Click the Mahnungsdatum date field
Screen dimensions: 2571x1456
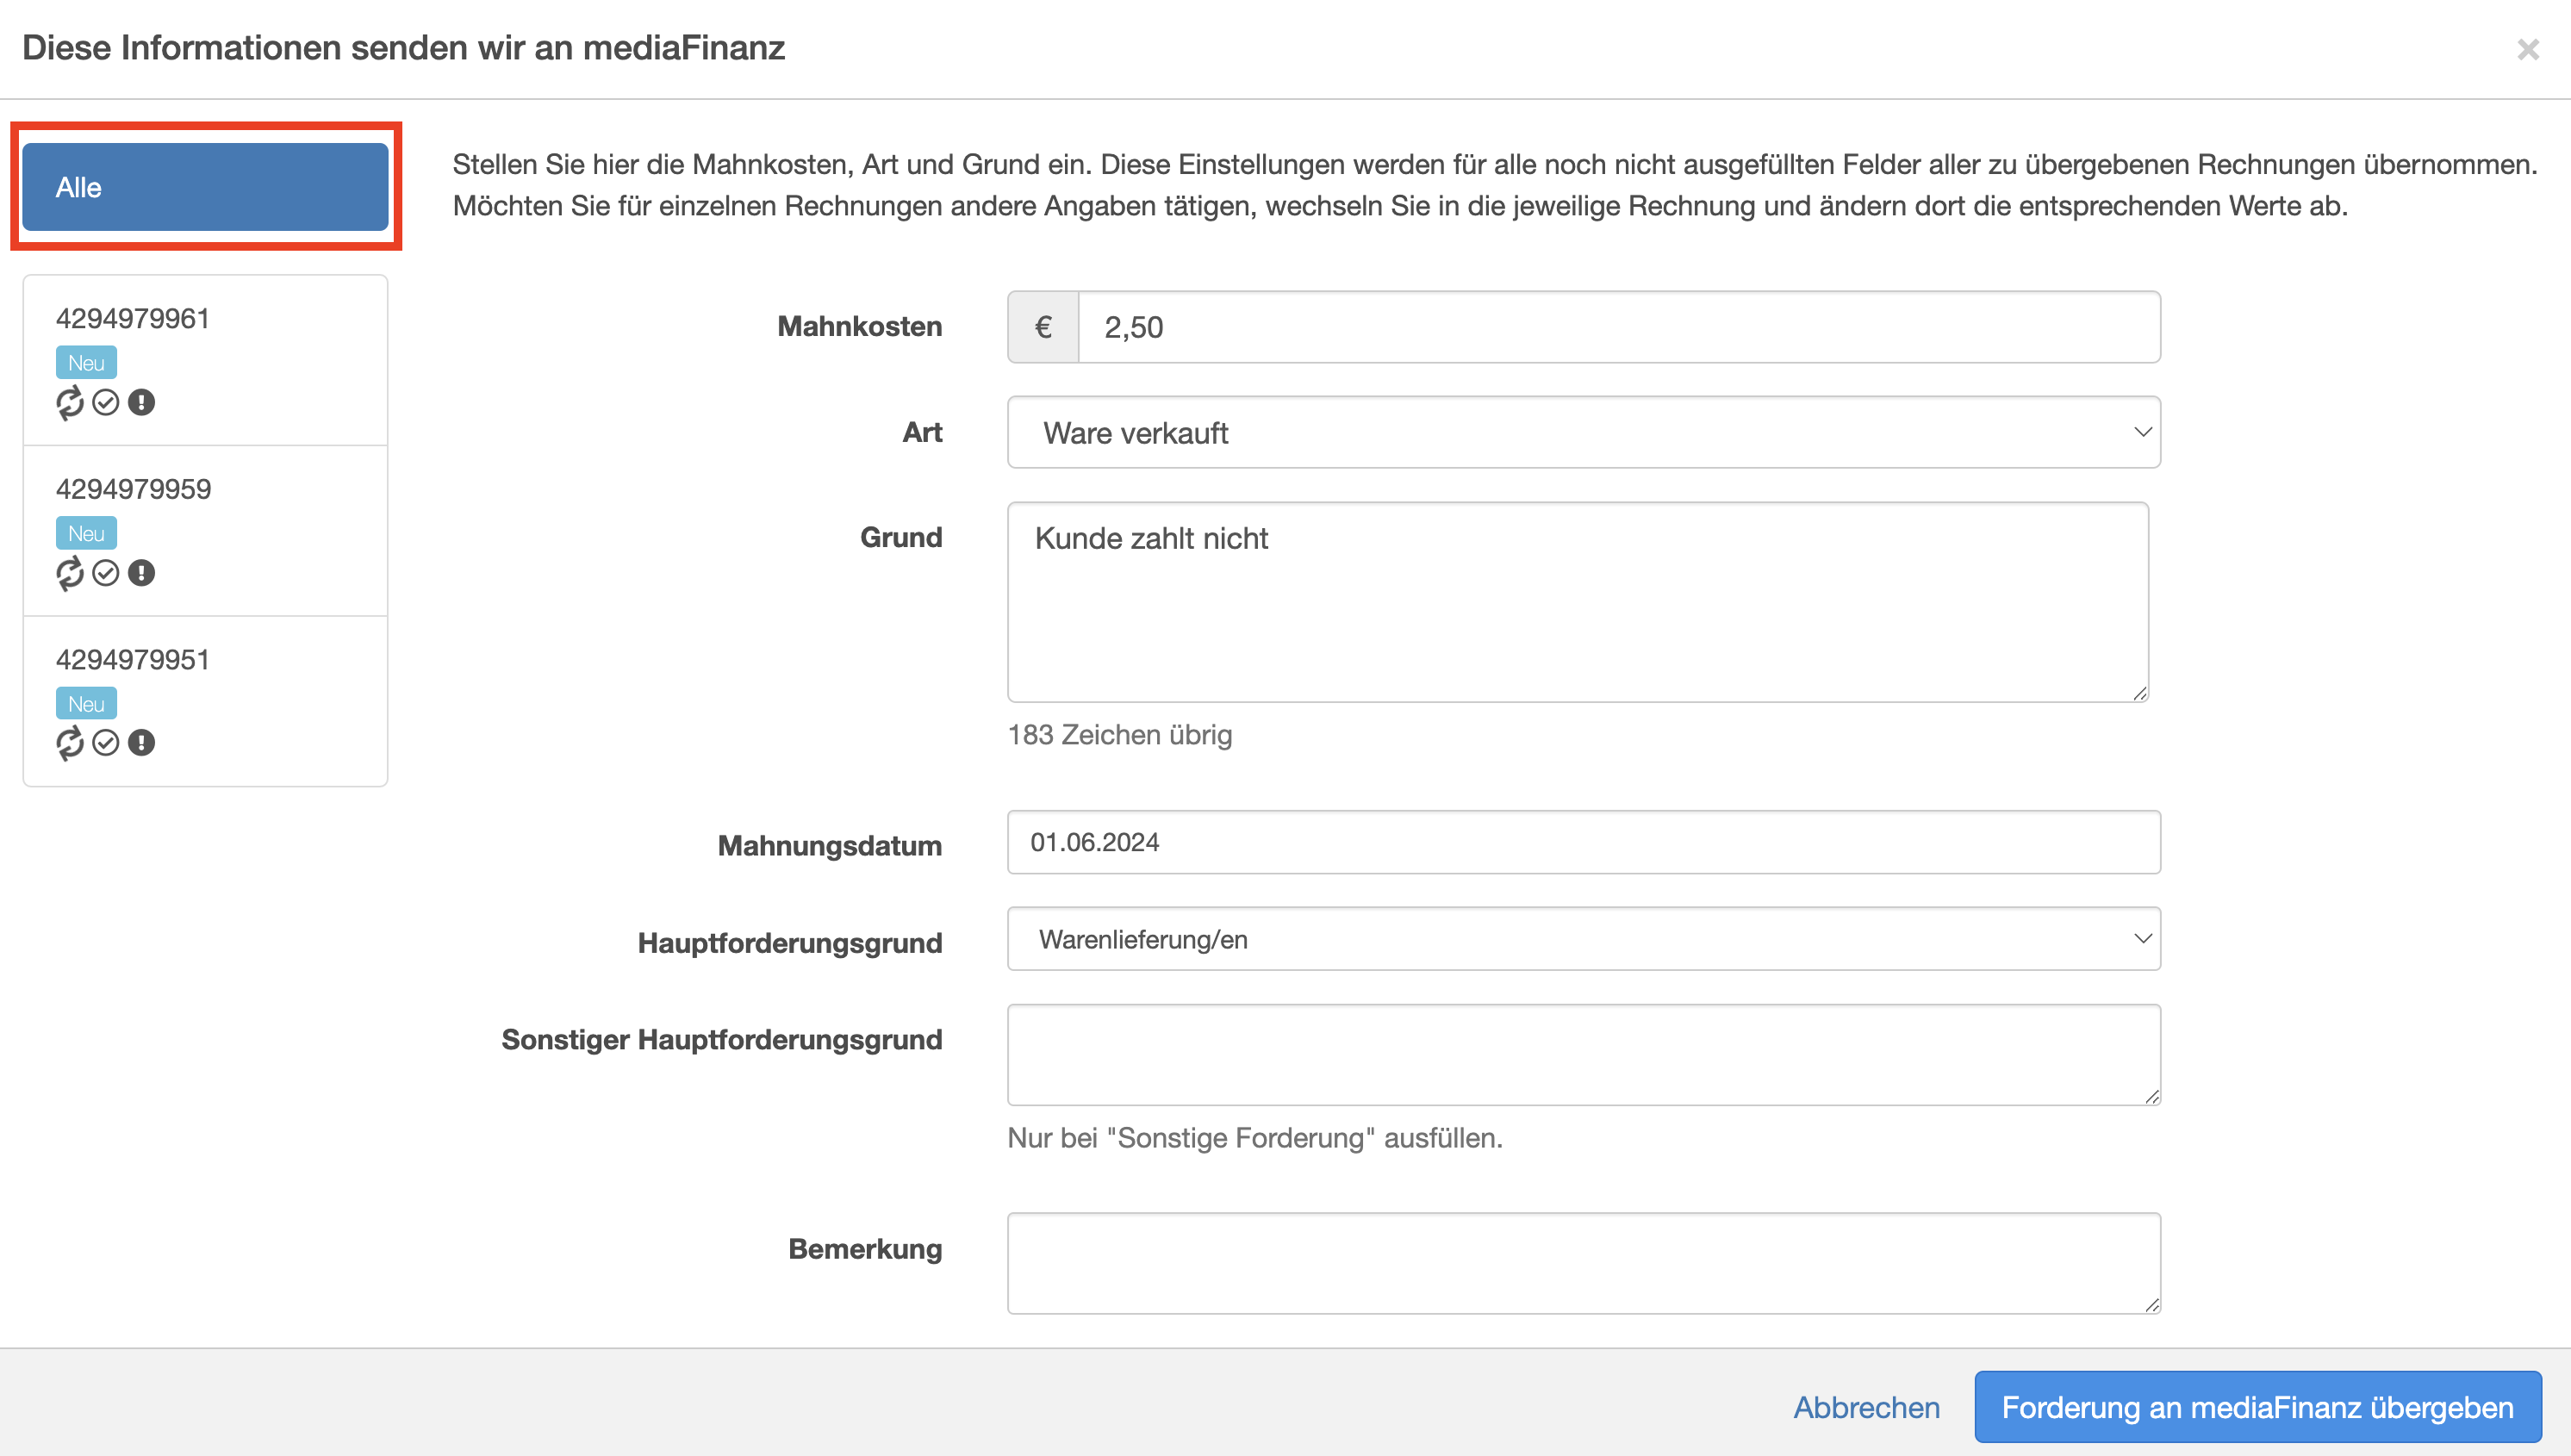[x=1583, y=842]
